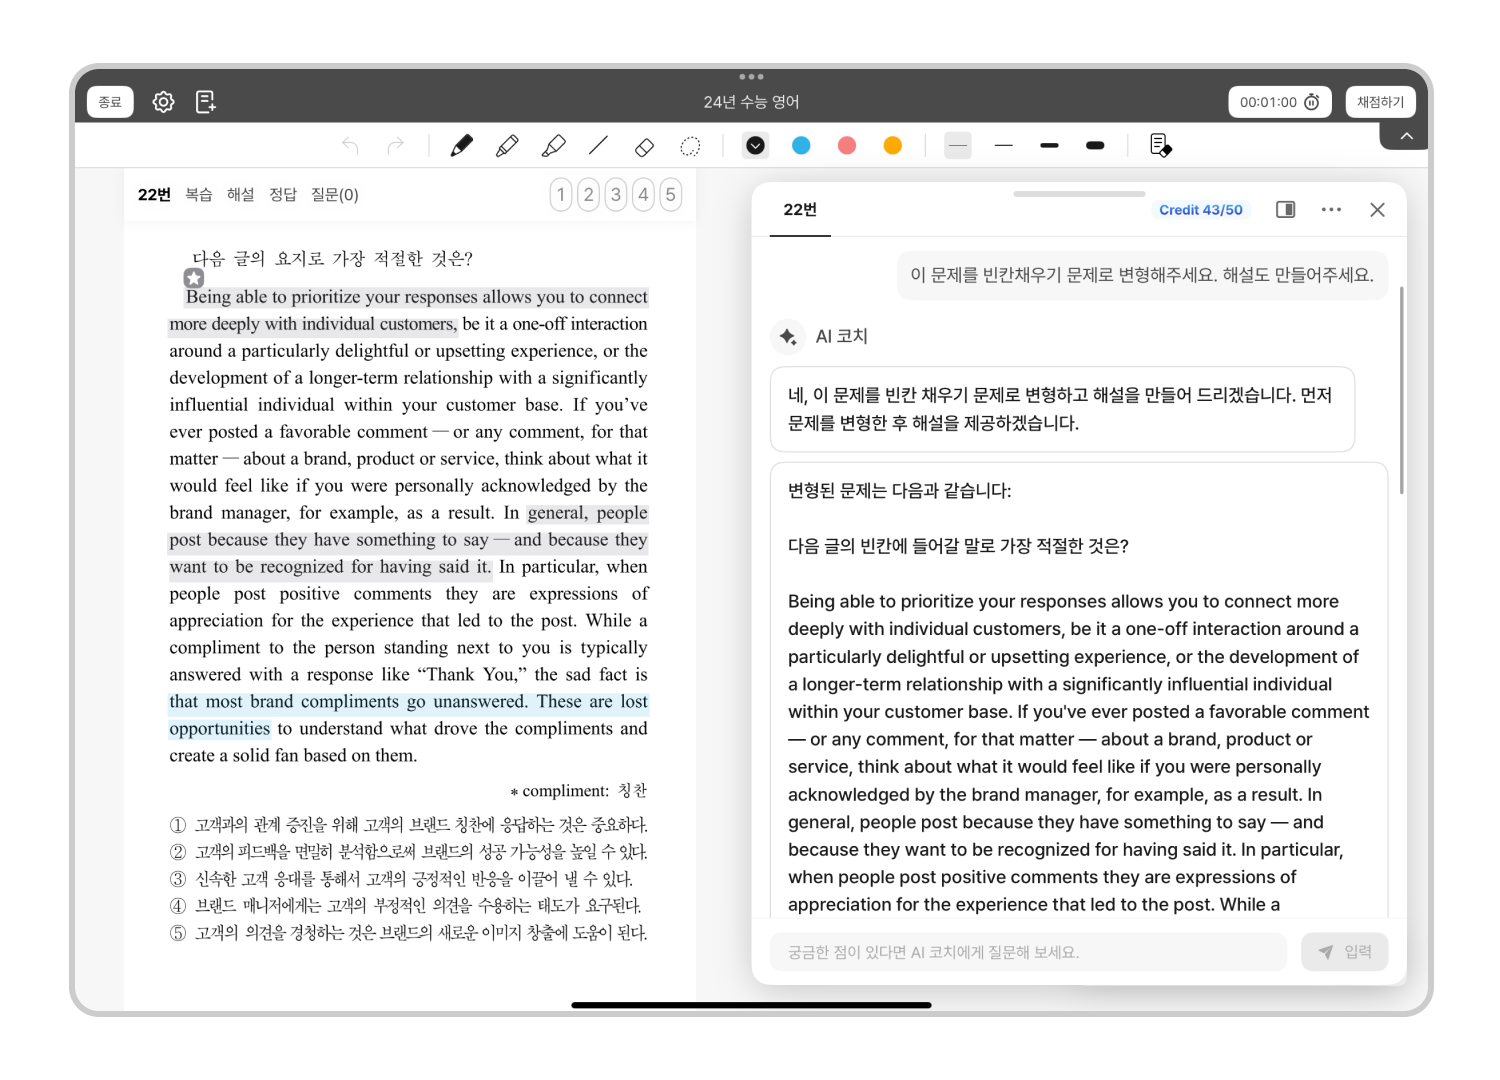This screenshot has height=1080, width=1500.
Task: Select the 22번 tab in AI panel
Action: point(800,210)
